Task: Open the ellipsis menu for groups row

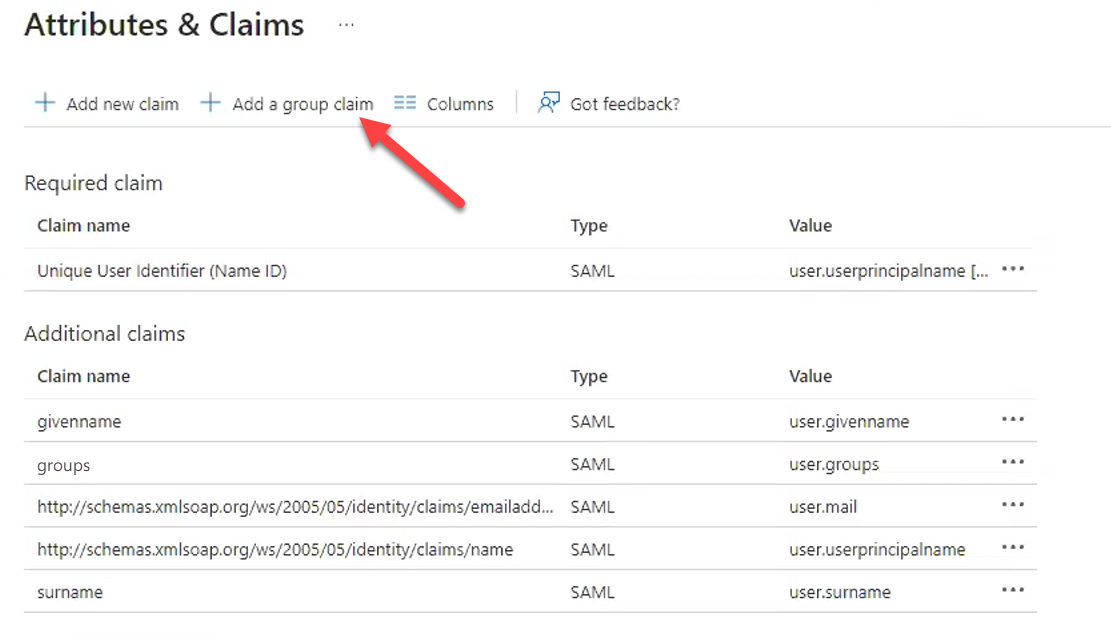Action: tap(1013, 462)
